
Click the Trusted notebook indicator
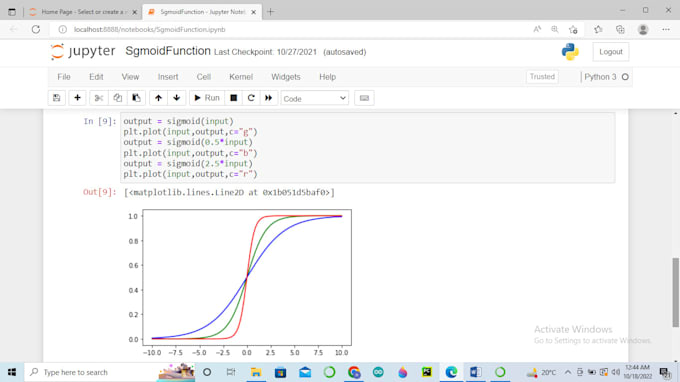542,77
